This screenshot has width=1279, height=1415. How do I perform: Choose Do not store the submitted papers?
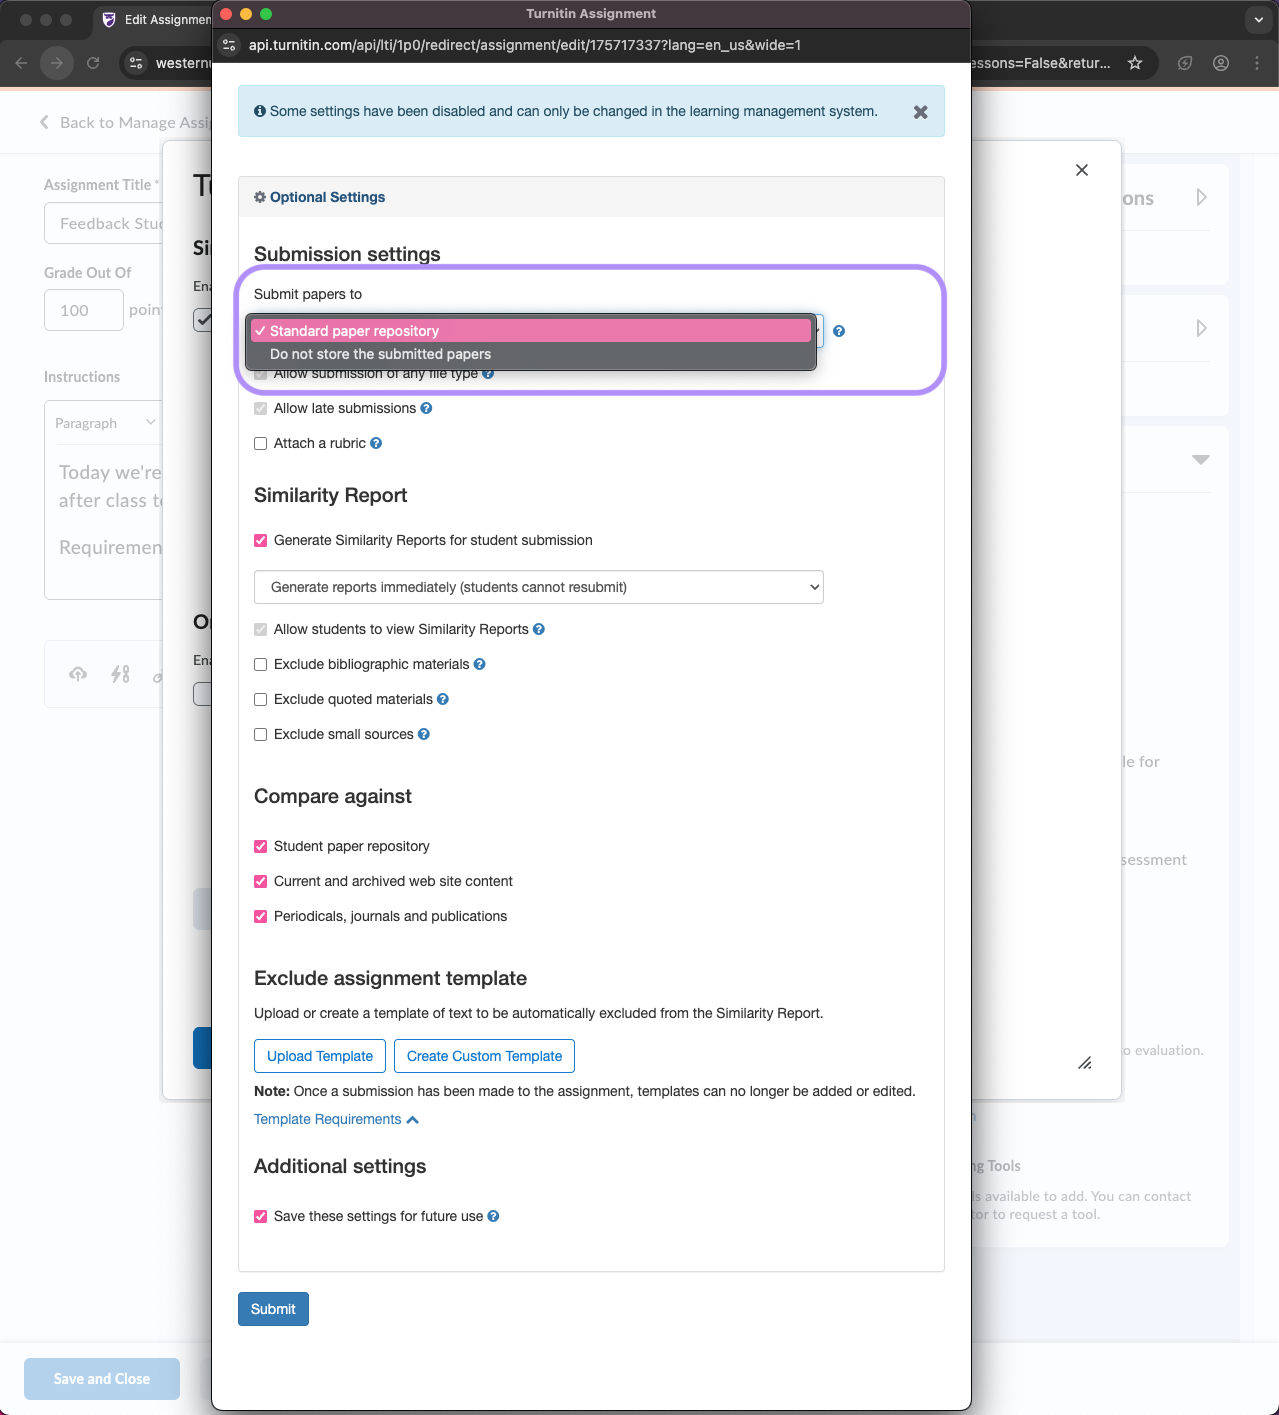[x=380, y=354]
